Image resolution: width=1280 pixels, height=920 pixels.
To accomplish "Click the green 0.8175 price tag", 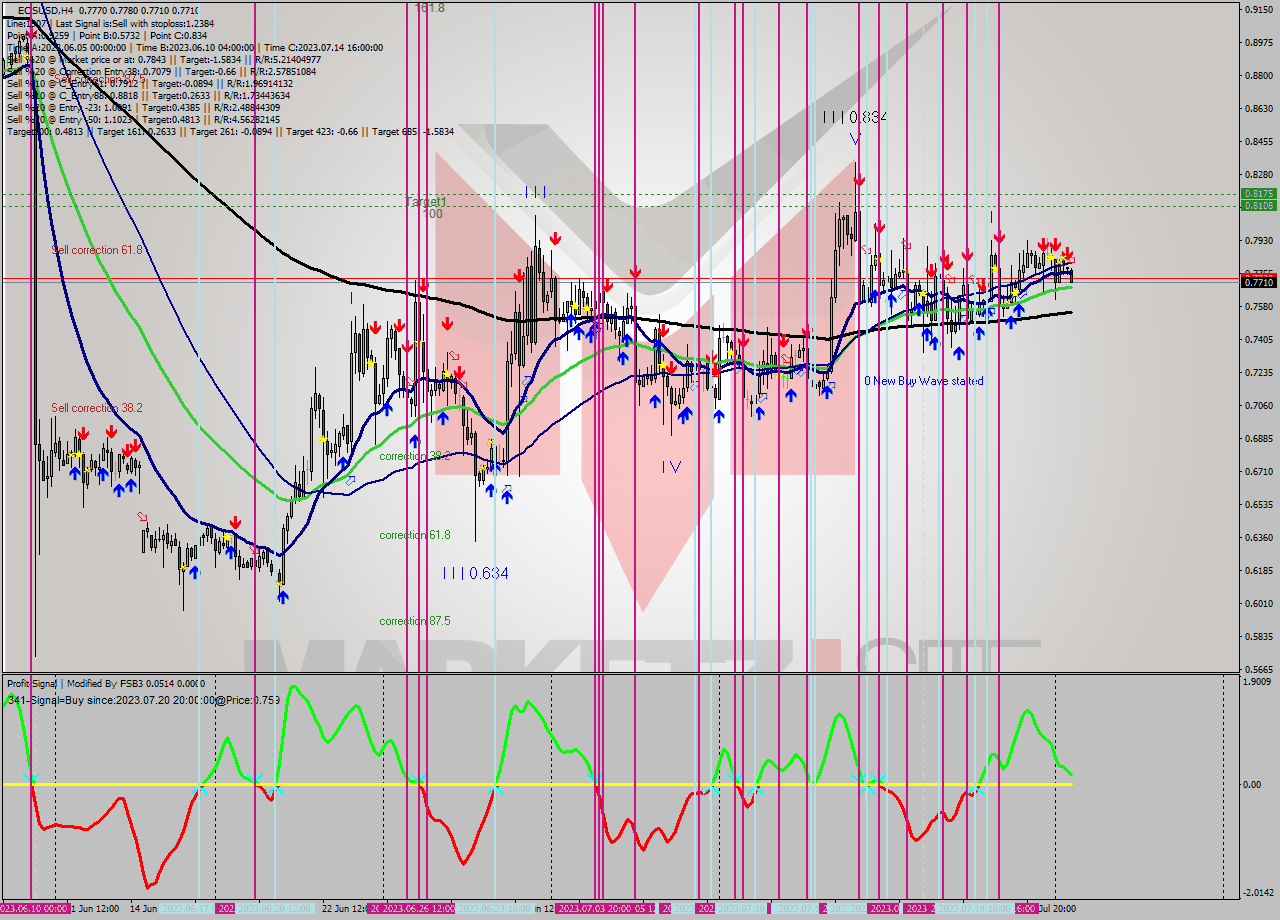I will [x=1257, y=193].
